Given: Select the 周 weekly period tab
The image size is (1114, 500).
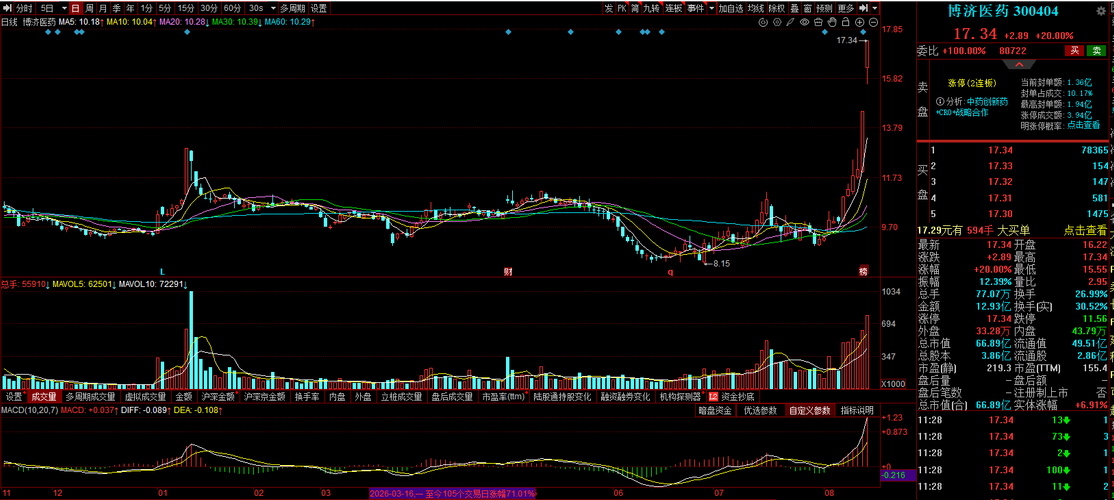Looking at the screenshot, I should coord(90,9).
